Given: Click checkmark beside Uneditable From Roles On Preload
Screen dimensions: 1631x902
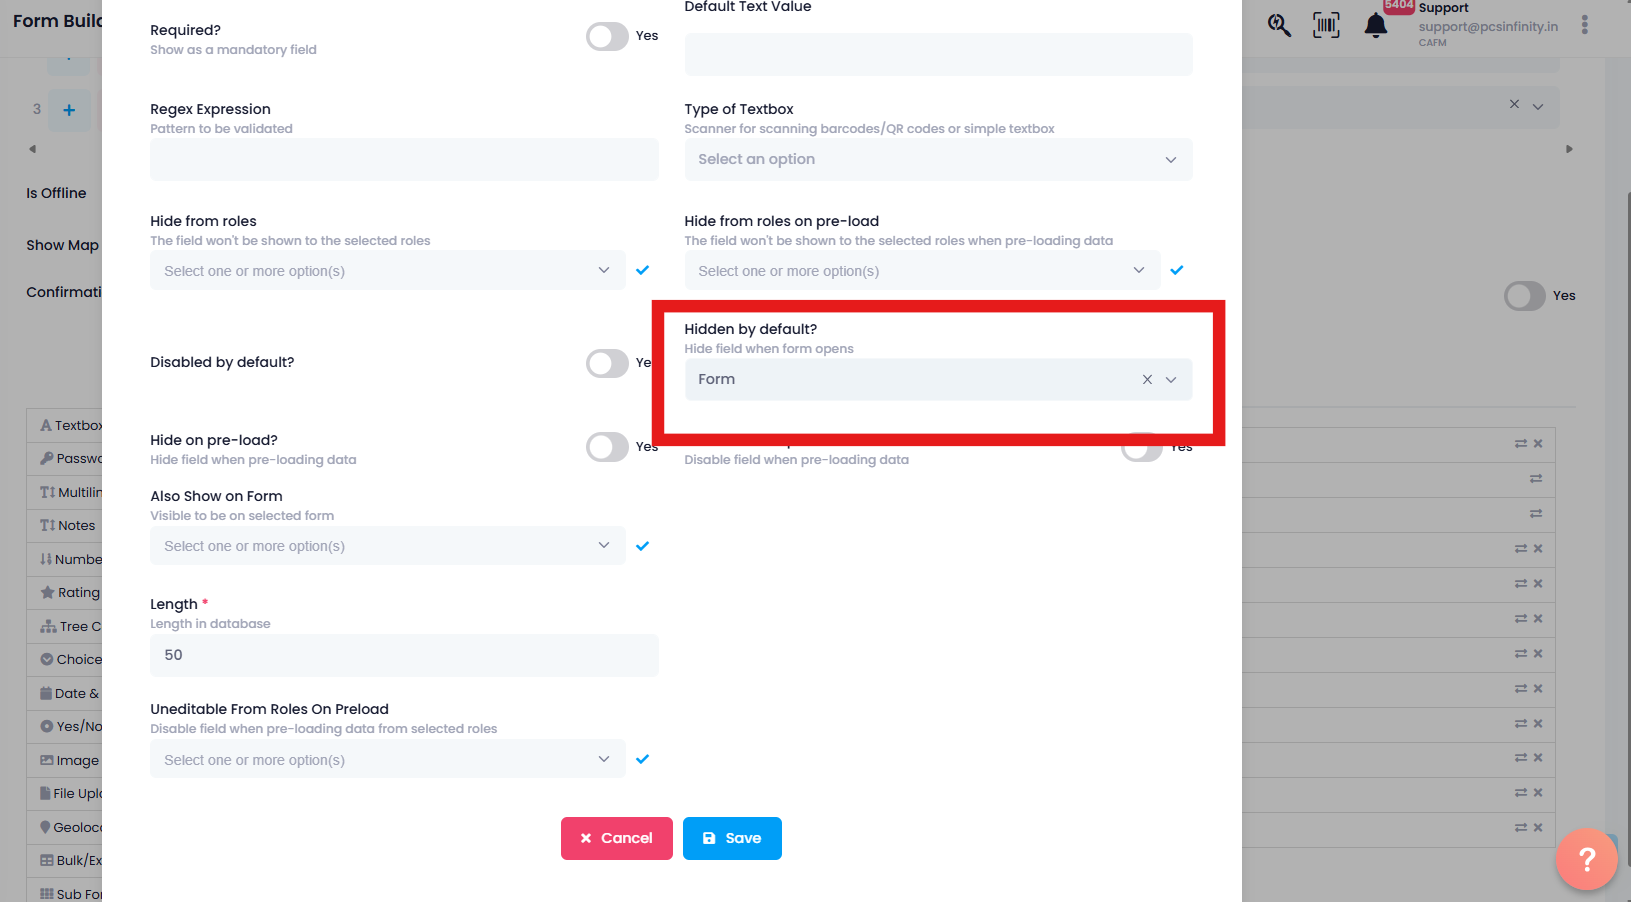Looking at the screenshot, I should click(642, 759).
